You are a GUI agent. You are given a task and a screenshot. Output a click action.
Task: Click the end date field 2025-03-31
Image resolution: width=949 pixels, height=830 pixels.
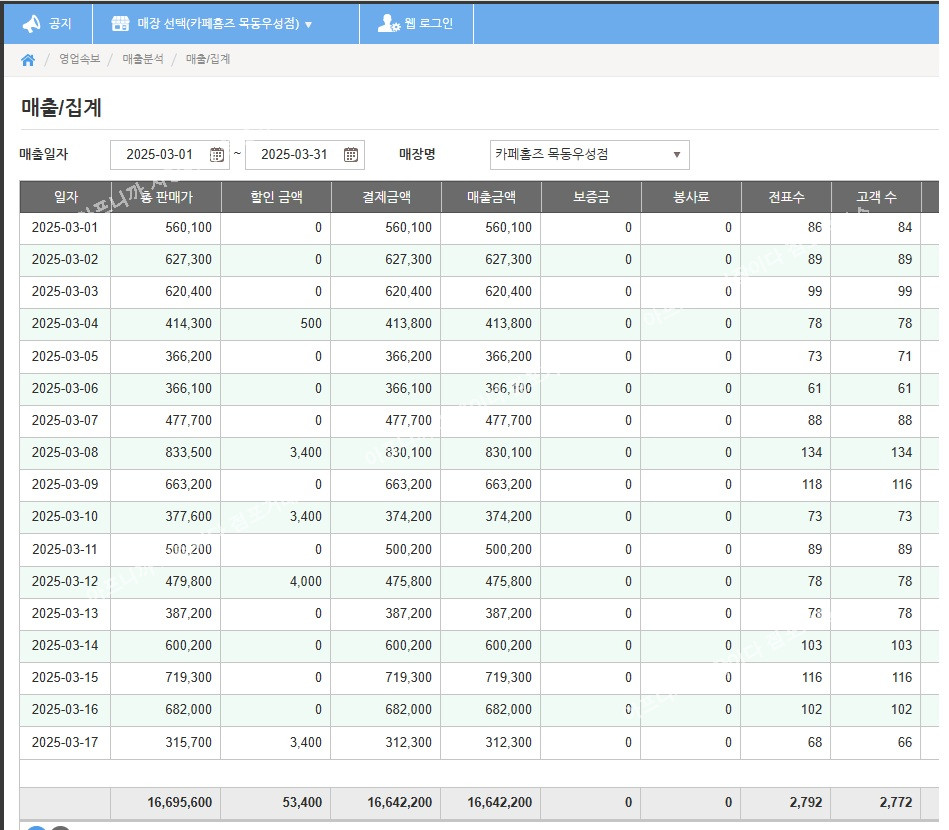(x=294, y=155)
